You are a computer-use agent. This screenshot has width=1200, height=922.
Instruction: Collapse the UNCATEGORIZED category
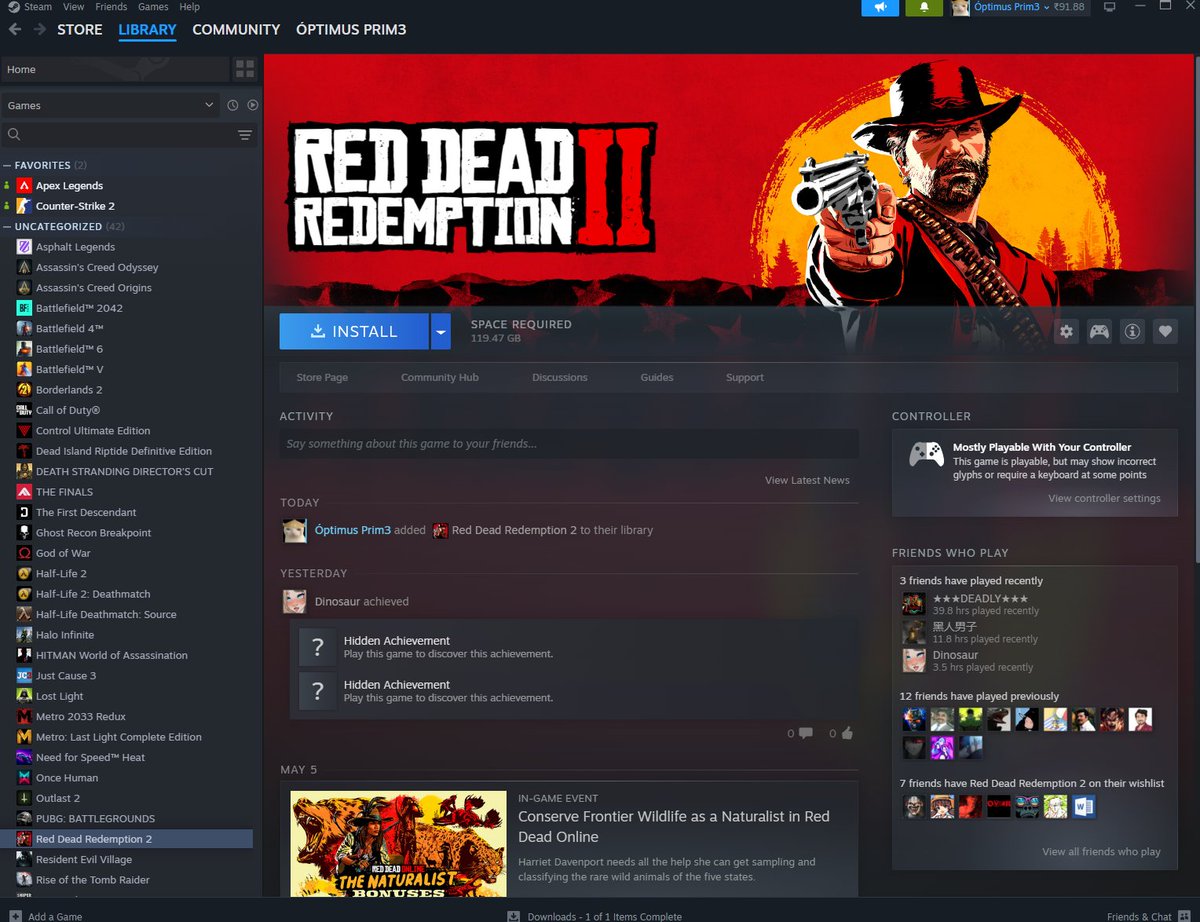[x=7, y=227]
